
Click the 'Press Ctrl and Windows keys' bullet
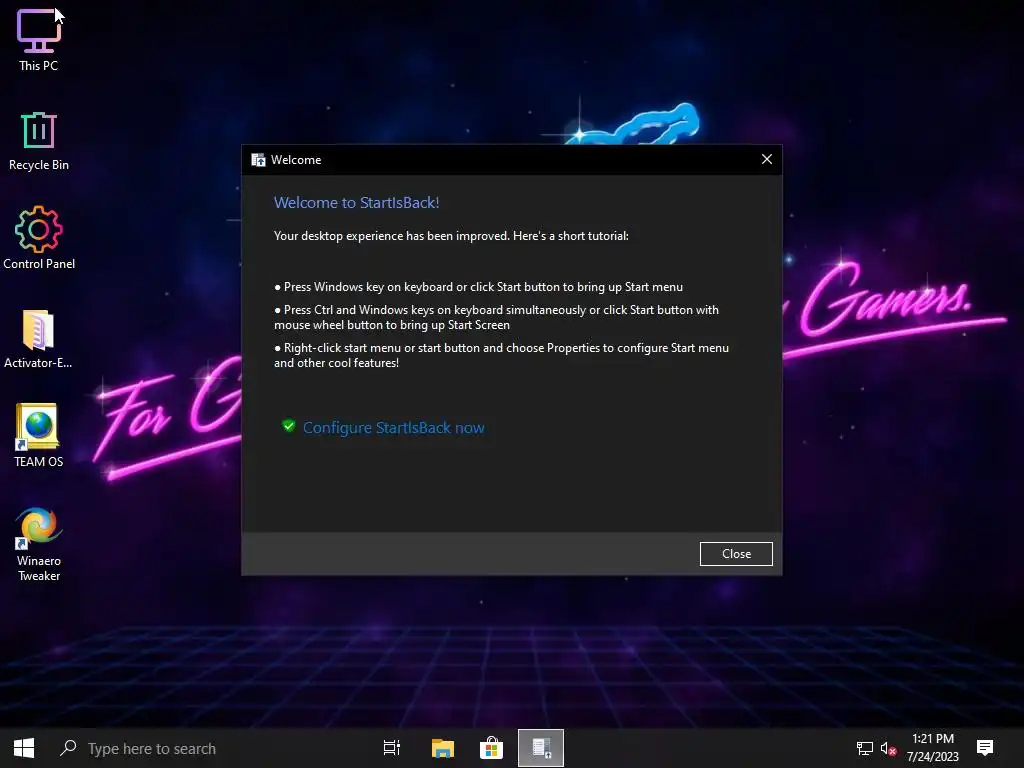tap(496, 317)
